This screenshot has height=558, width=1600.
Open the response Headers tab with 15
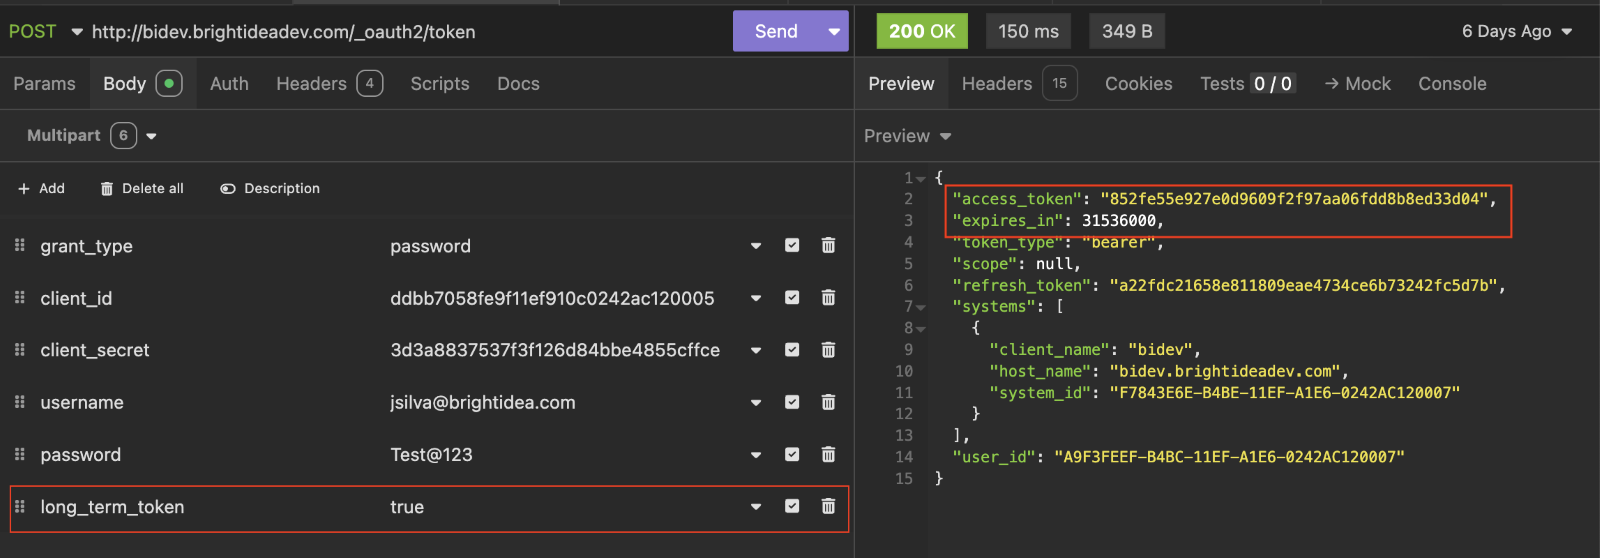pyautogui.click(x=1019, y=84)
